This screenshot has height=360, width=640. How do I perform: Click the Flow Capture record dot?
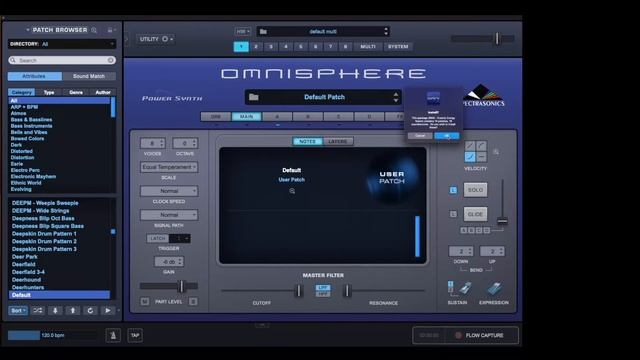pos(458,335)
